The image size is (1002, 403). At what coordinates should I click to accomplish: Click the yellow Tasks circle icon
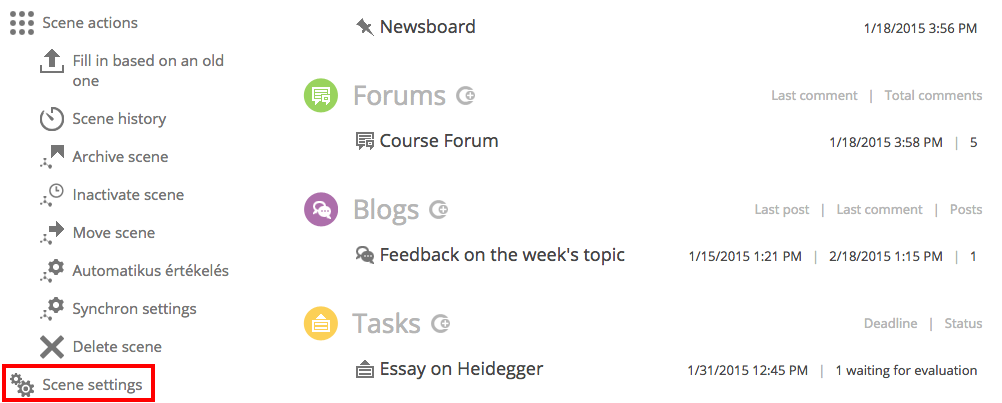[x=320, y=324]
